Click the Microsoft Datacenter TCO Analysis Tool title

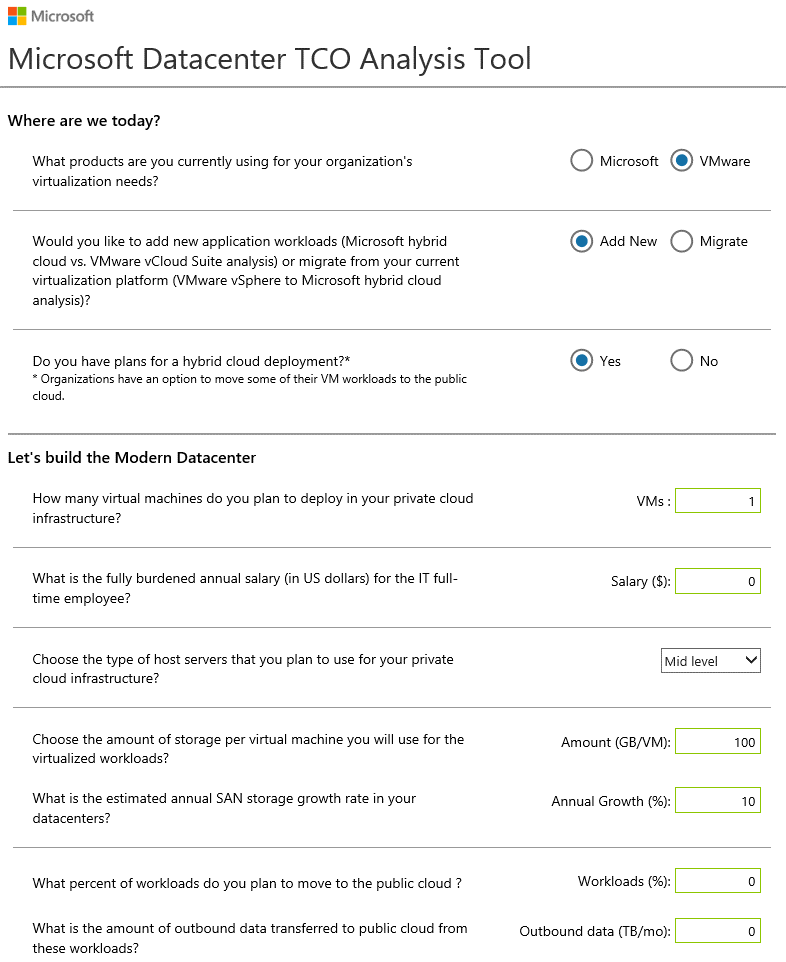(269, 59)
